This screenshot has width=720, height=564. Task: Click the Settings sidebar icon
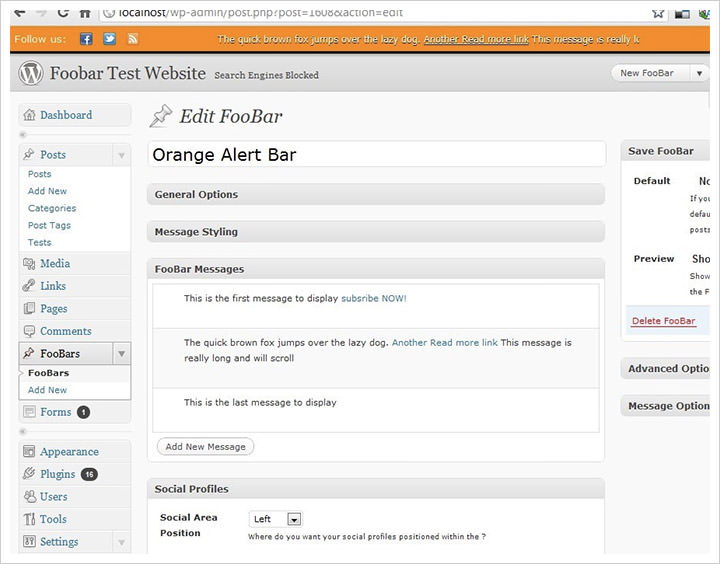click(x=29, y=541)
